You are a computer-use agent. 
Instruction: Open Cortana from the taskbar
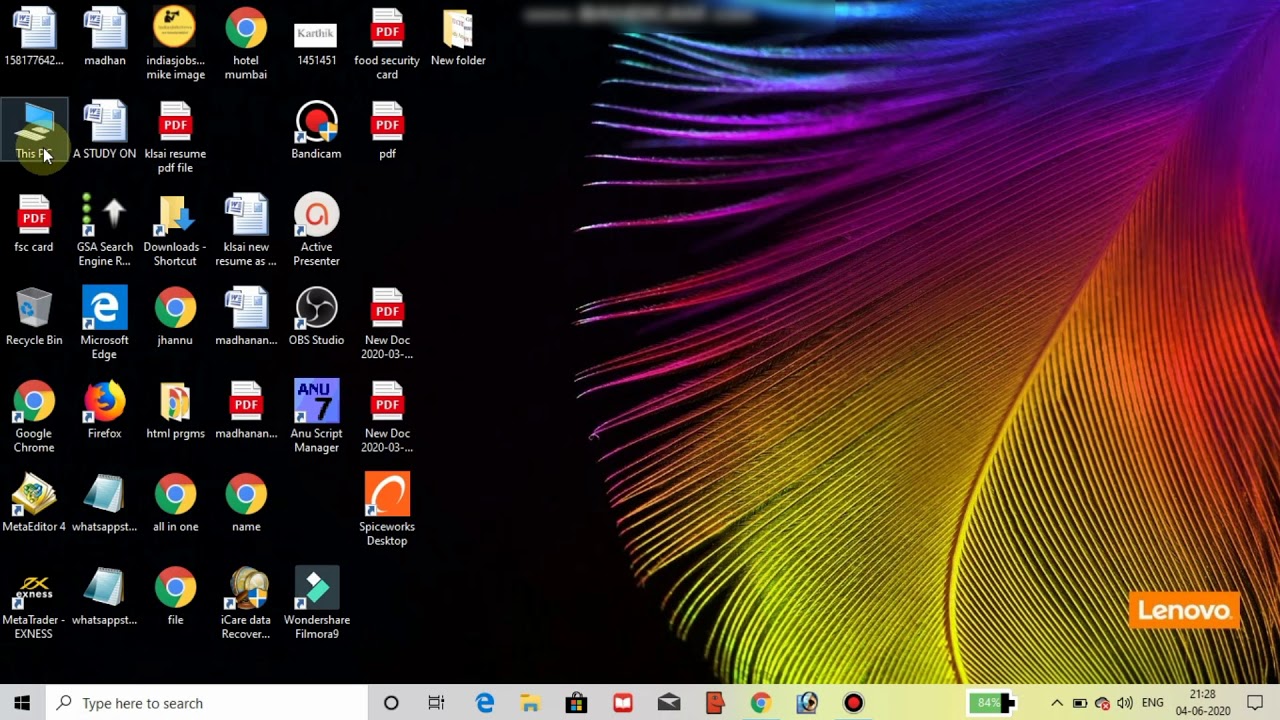pyautogui.click(x=391, y=703)
